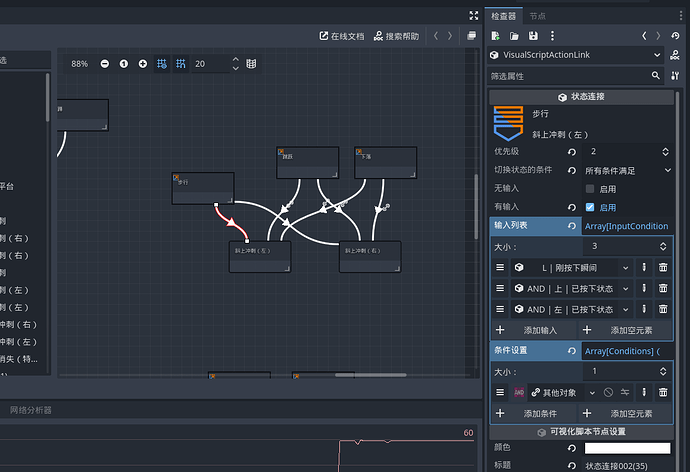Screen dimensions: 690x472
Task: Open dropdown for AND 上 已按下状态 entry
Action: (x=625, y=289)
